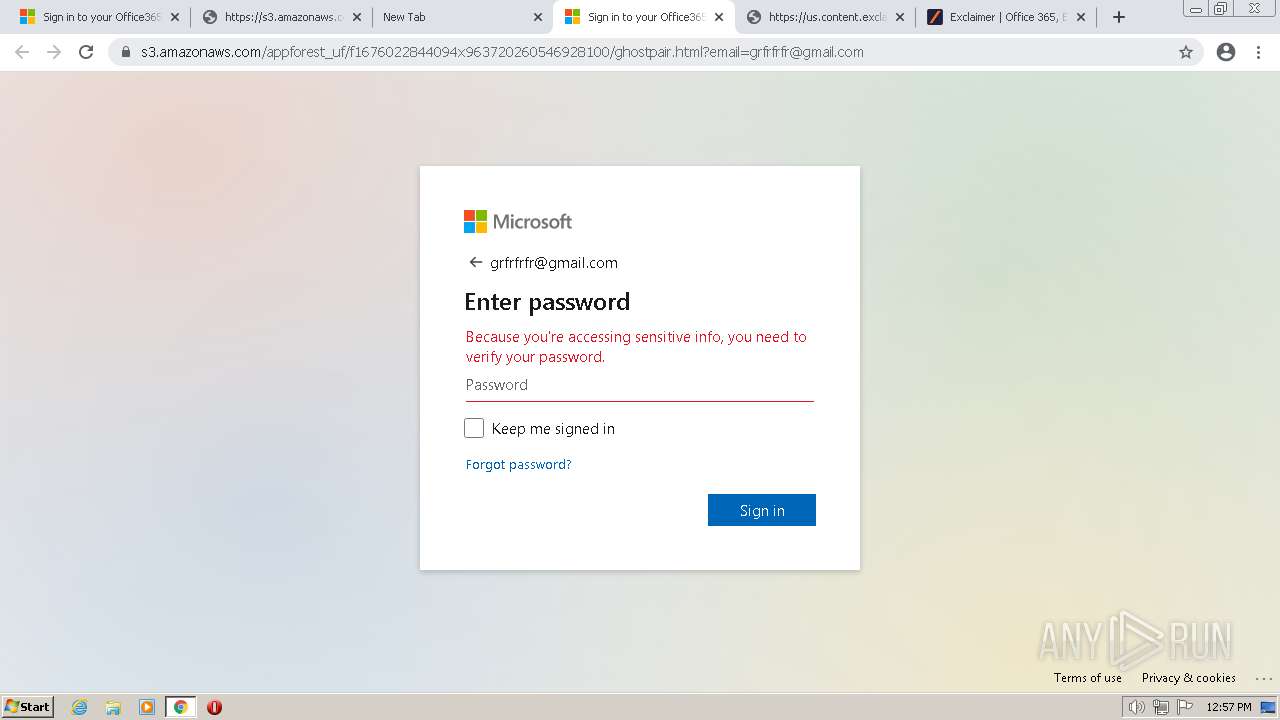1280x720 pixels.
Task: Close the New Tab tab
Action: (x=538, y=17)
